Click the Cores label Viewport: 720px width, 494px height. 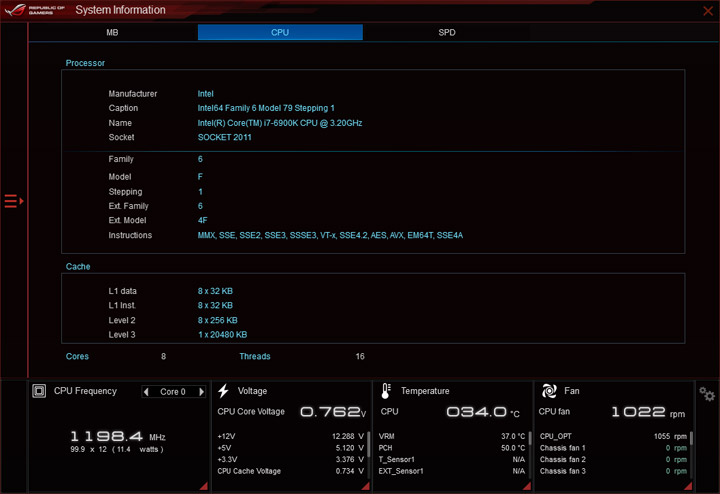[x=77, y=356]
